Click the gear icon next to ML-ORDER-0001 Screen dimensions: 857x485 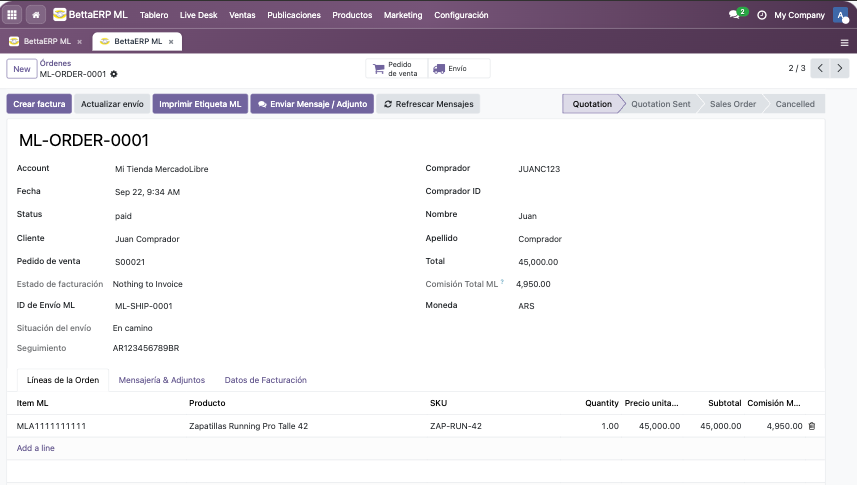(114, 74)
